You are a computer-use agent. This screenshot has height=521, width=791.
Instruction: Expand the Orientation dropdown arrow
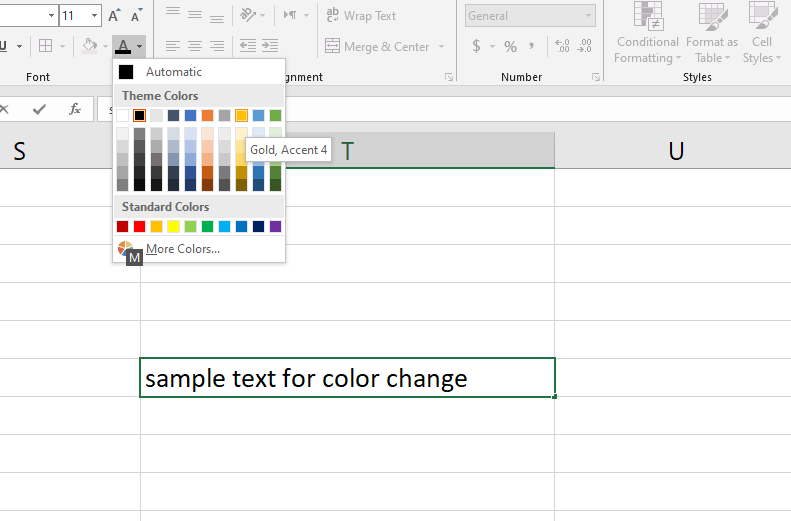[x=263, y=16]
